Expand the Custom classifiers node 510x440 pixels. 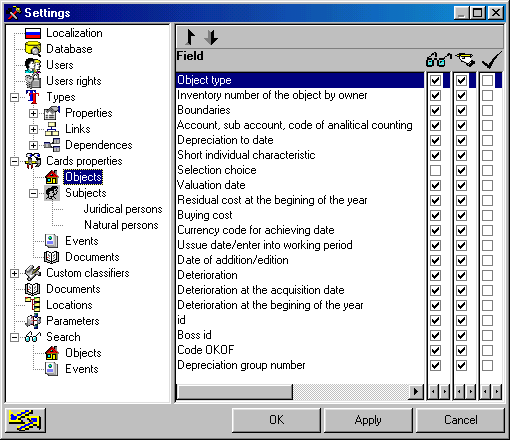[14, 273]
